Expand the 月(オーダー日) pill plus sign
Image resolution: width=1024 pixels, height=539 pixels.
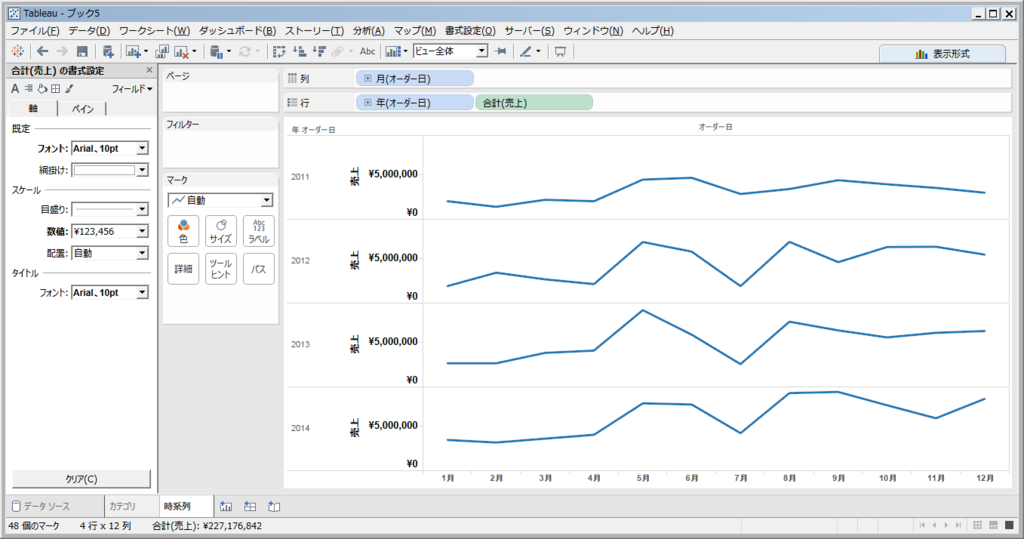(368, 78)
